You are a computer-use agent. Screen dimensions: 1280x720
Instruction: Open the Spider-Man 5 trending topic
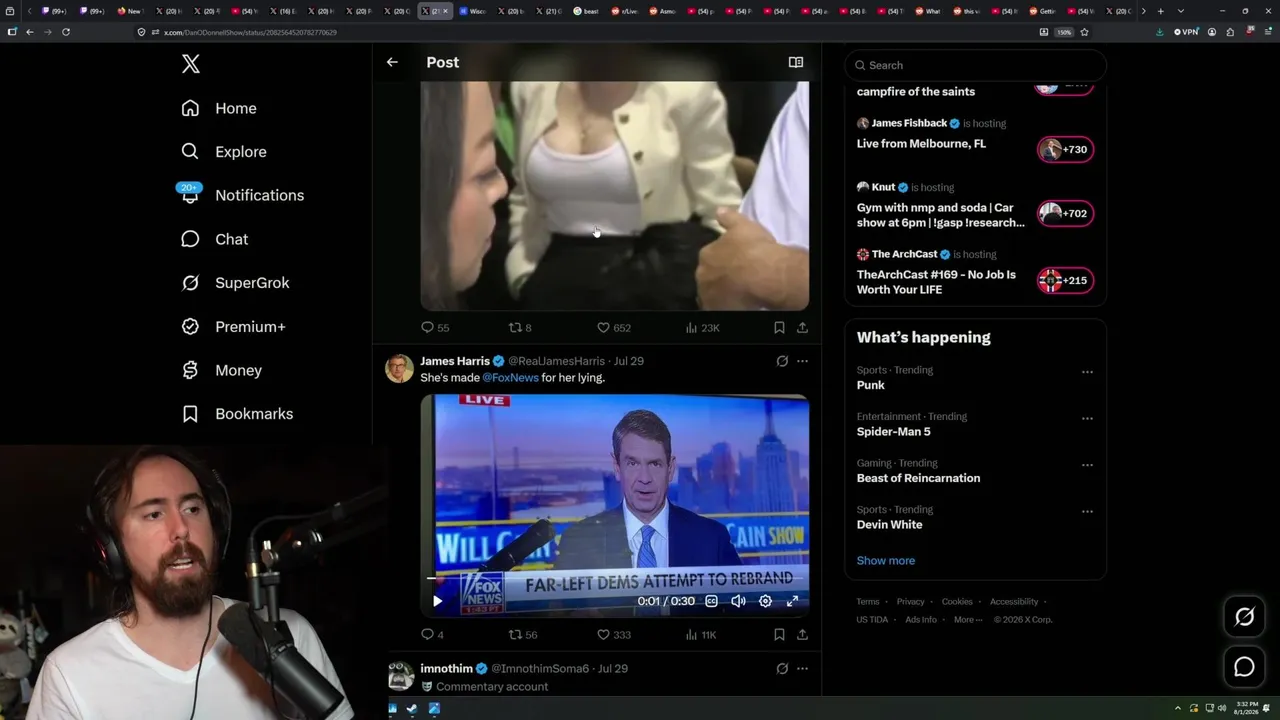[x=893, y=432]
